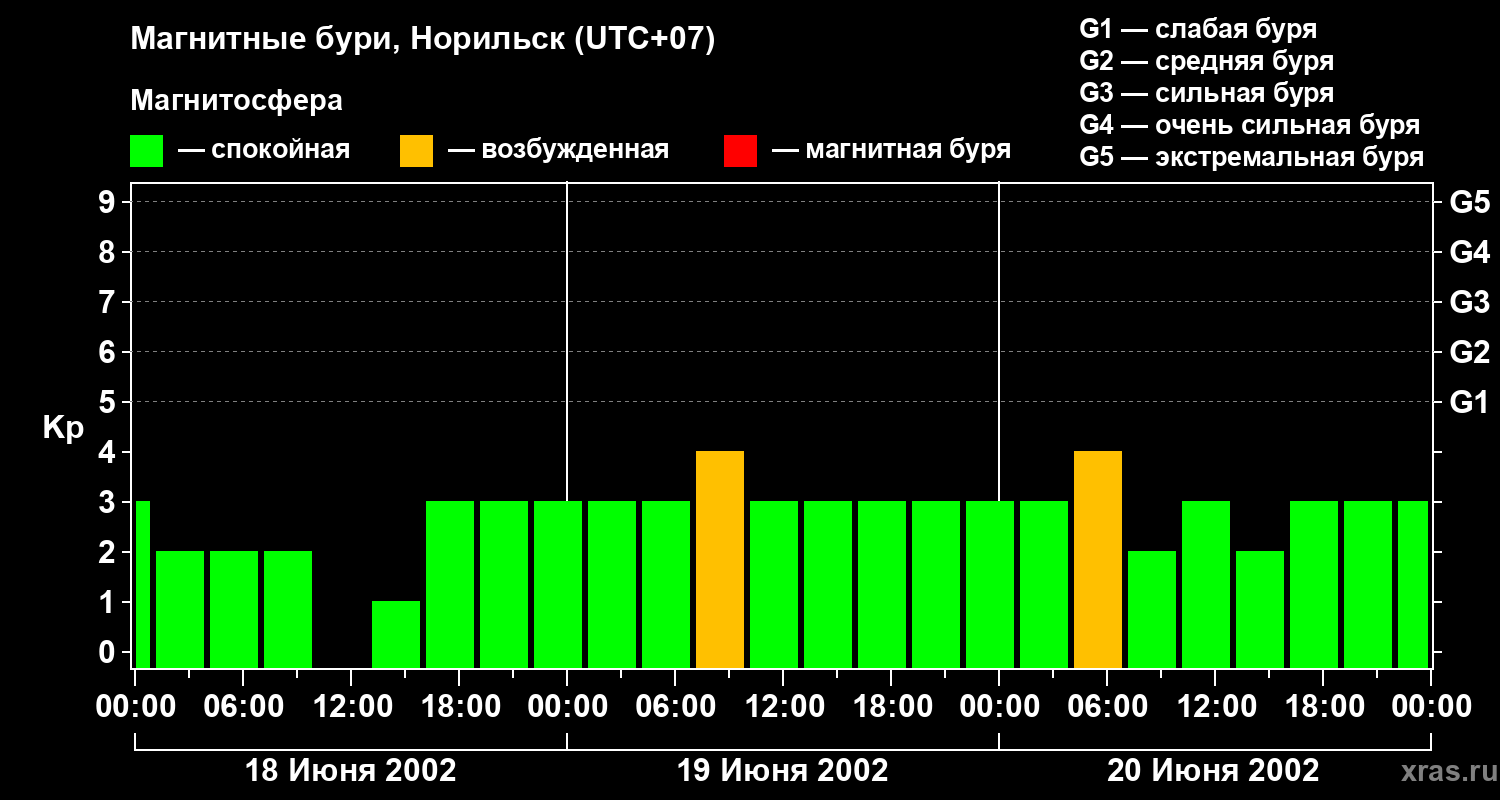This screenshot has width=1500, height=800.
Task: Click the chart title 'Магнитные бури, Норильск (UTC+07)'
Action: (423, 40)
